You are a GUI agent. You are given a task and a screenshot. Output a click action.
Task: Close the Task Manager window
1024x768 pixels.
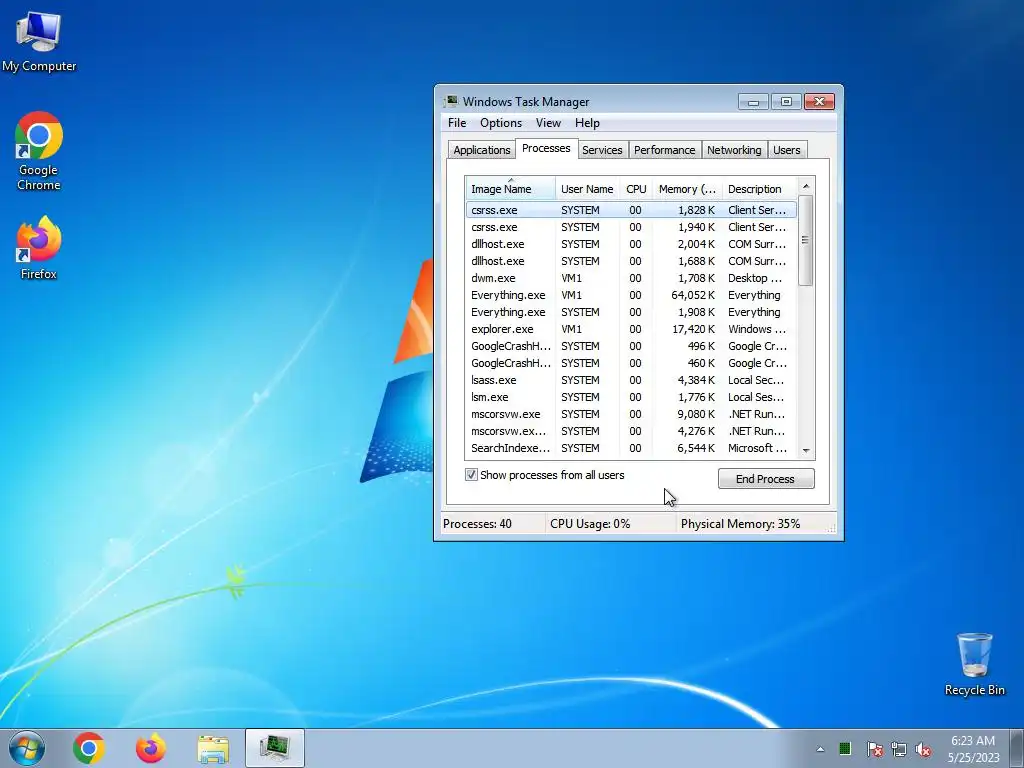(x=819, y=102)
